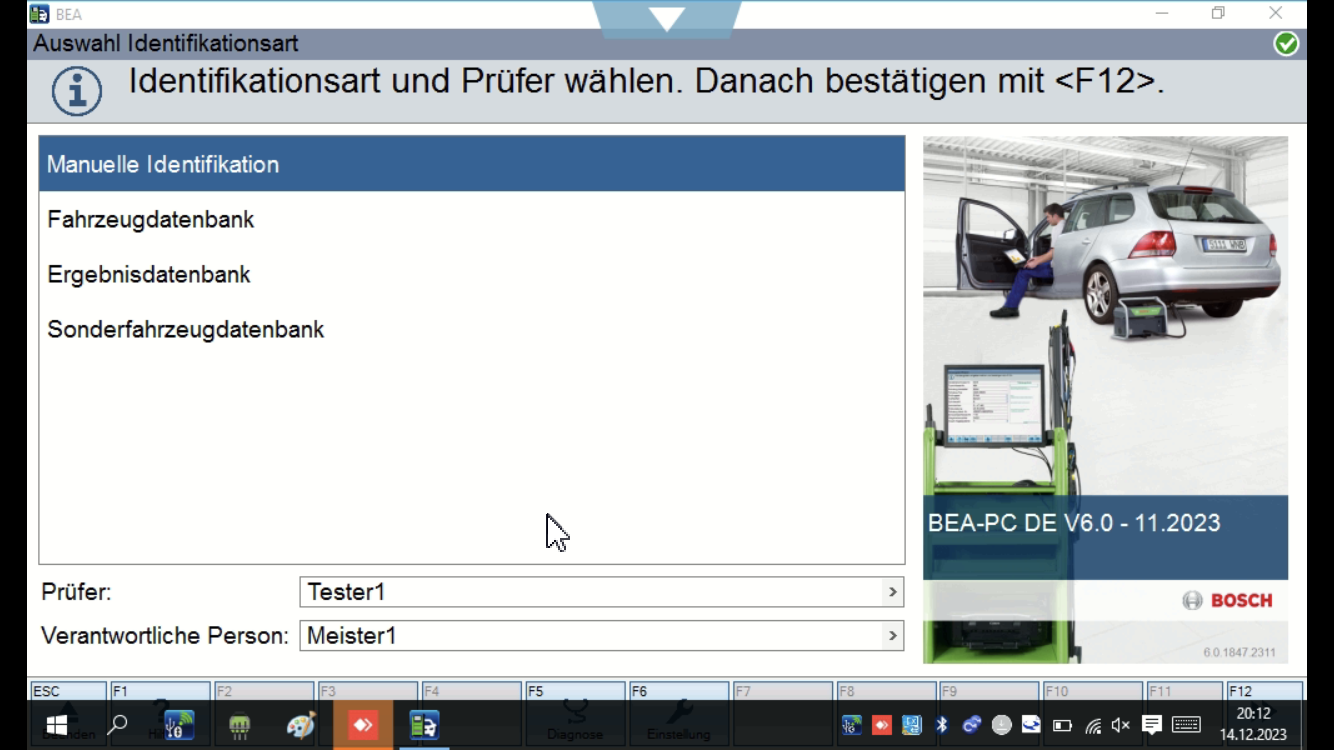Click the BEA app icon in title bar
Viewport: 1334px width, 750px height.
point(39,14)
